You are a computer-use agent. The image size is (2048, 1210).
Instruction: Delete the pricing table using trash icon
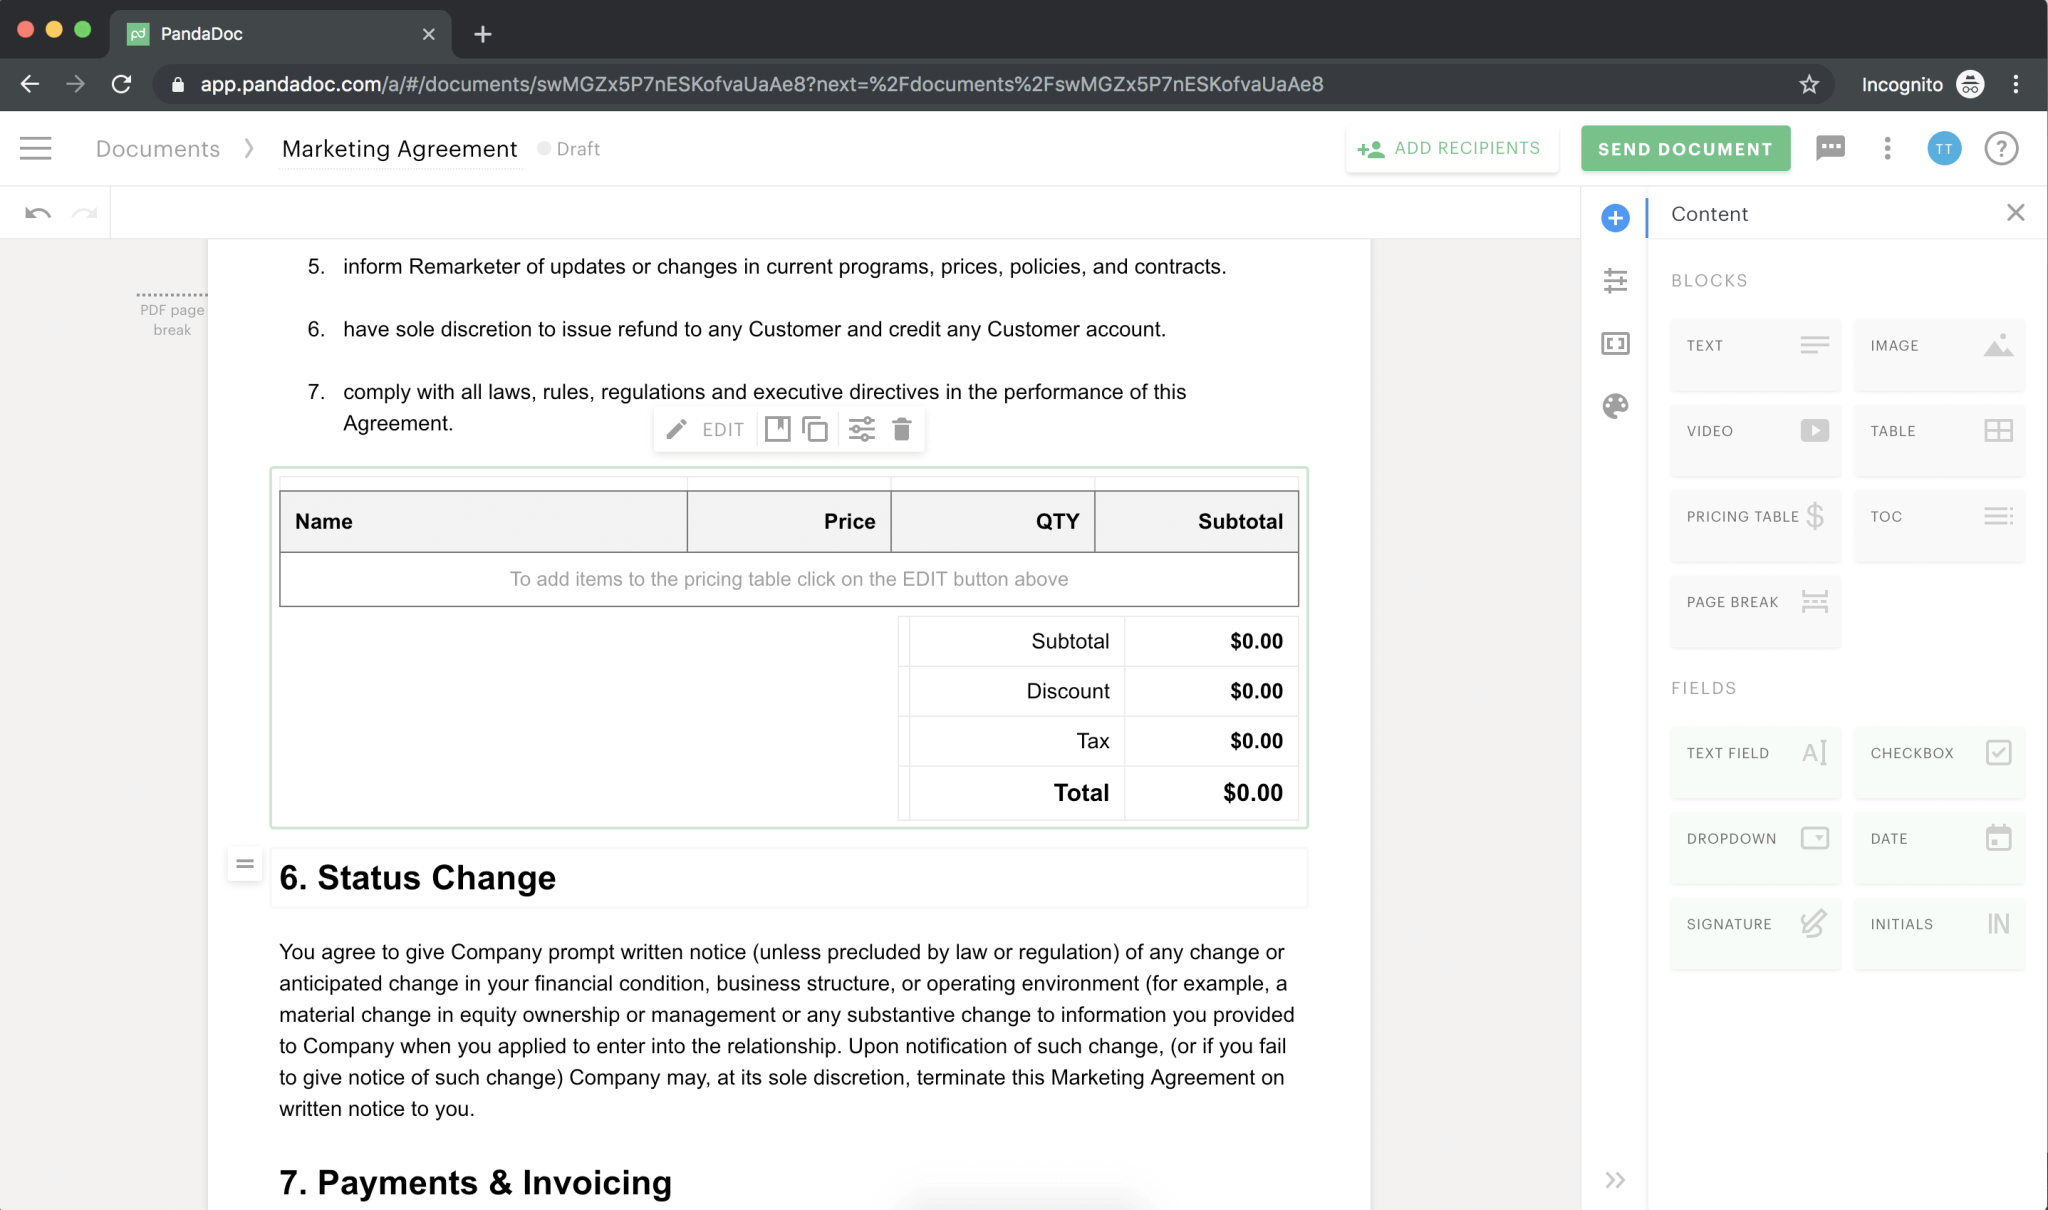point(901,428)
